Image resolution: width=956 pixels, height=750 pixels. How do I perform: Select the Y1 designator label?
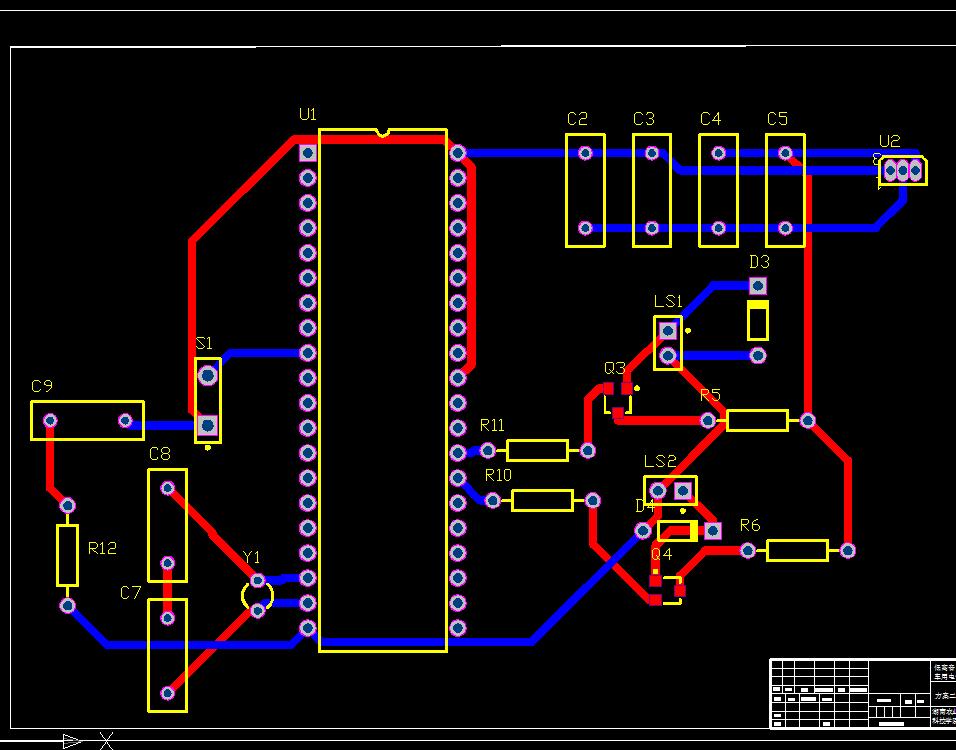pos(251,557)
